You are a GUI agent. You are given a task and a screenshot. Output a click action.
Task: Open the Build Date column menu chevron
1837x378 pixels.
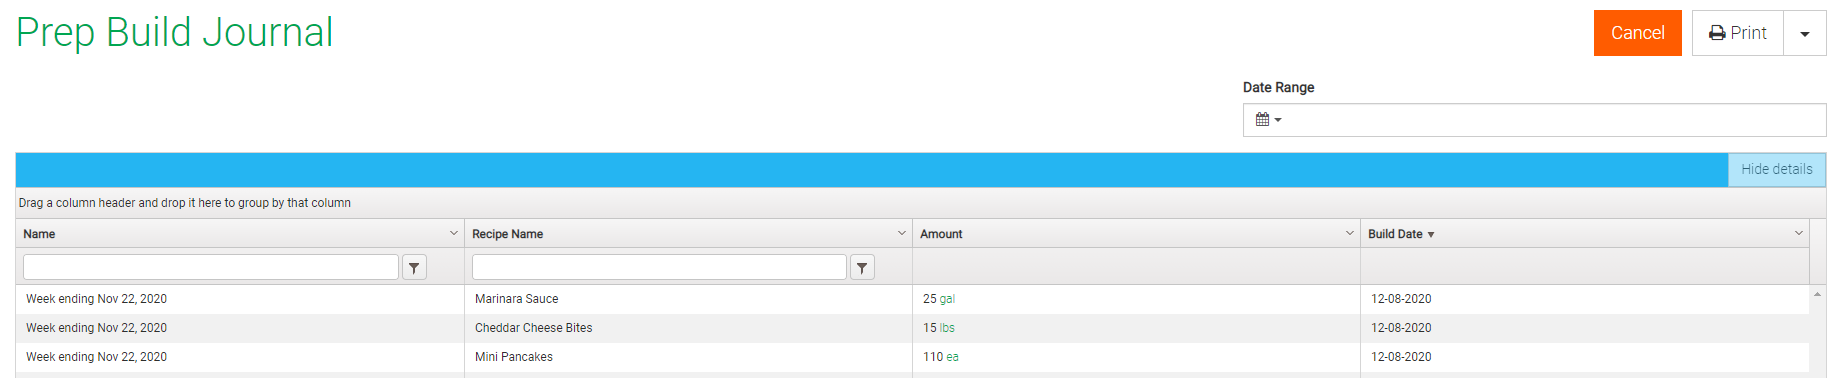pyautogui.click(x=1799, y=233)
